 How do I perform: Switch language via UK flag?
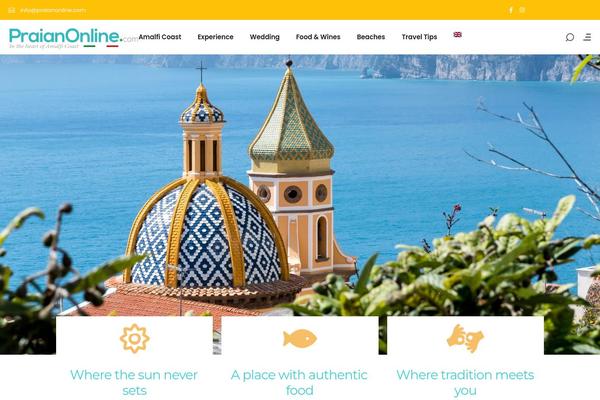(x=457, y=35)
